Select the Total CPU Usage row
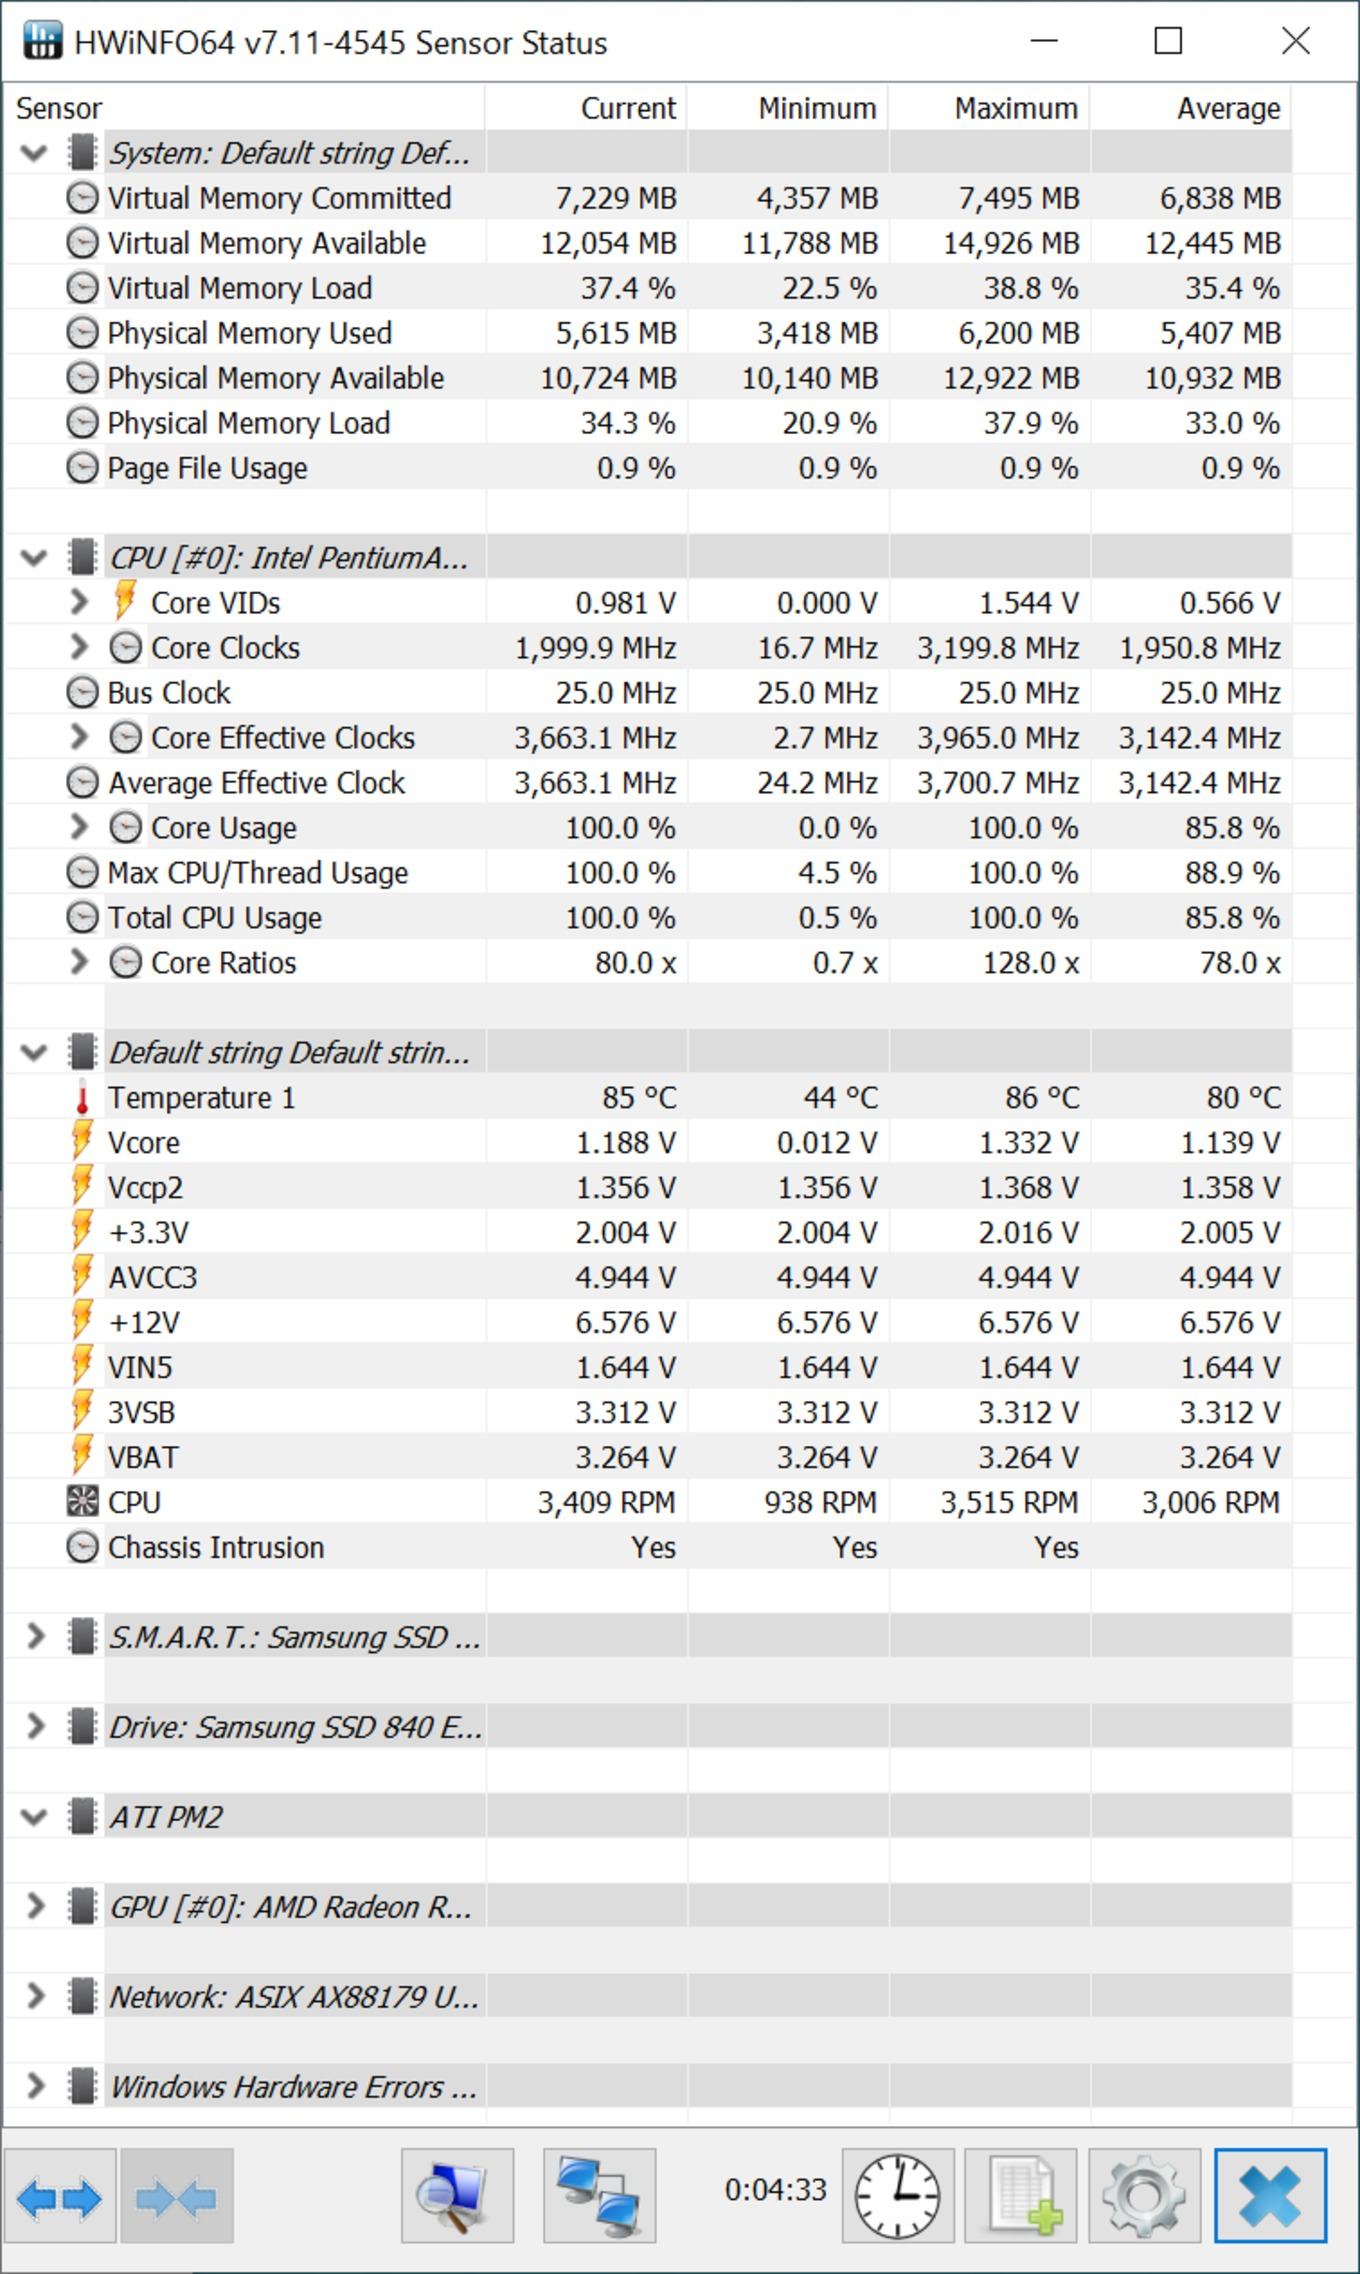 point(648,918)
